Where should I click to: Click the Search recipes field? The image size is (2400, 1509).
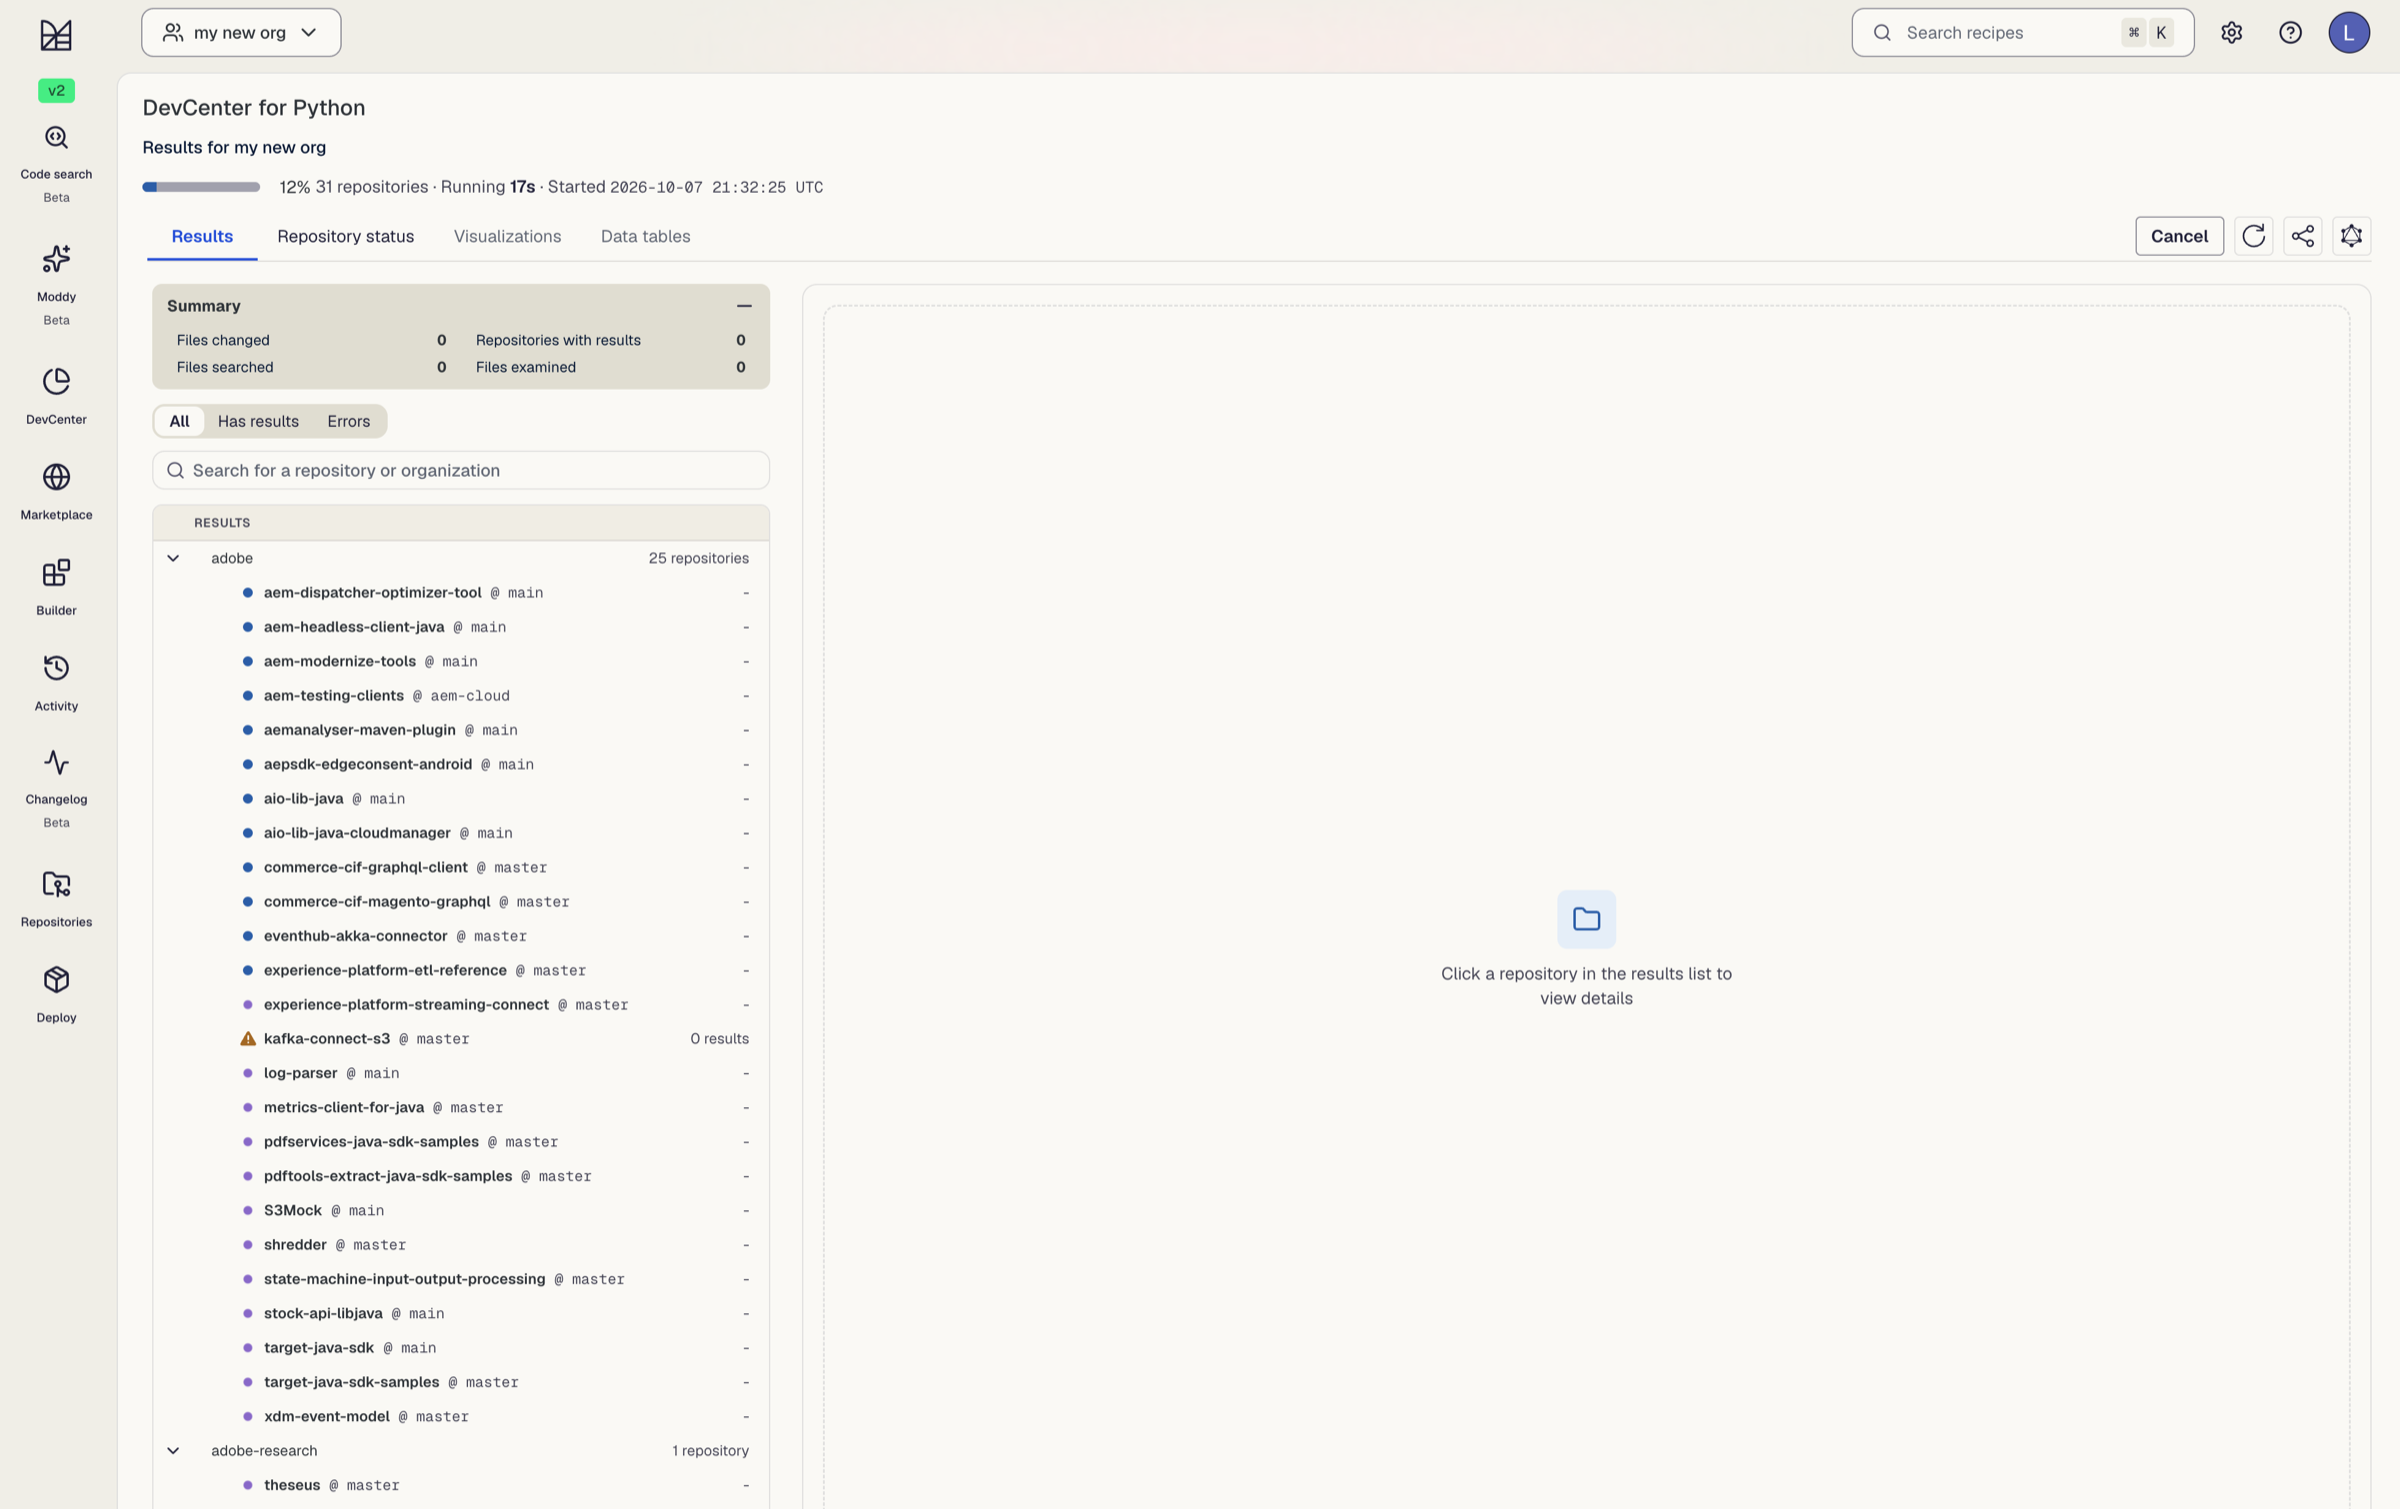click(2022, 33)
